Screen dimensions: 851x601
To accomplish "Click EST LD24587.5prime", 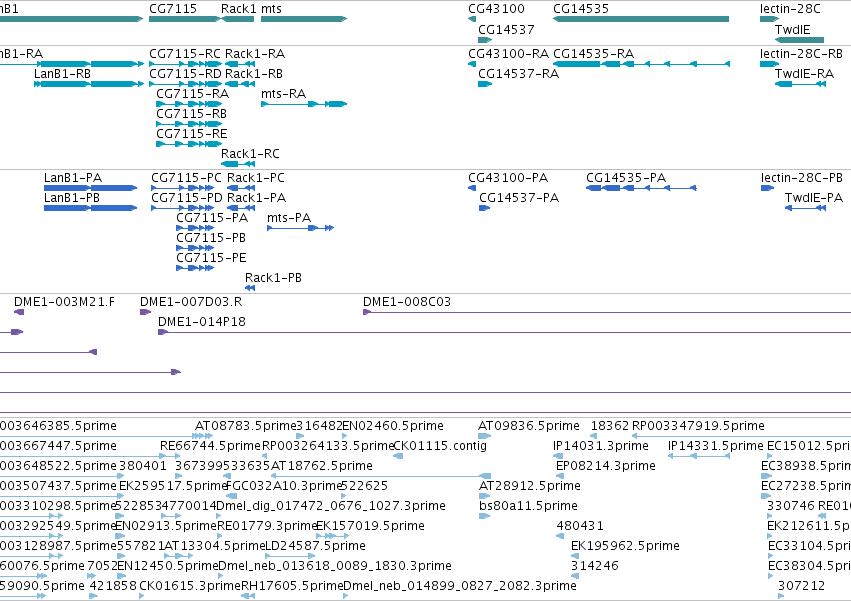I will 315,547.
